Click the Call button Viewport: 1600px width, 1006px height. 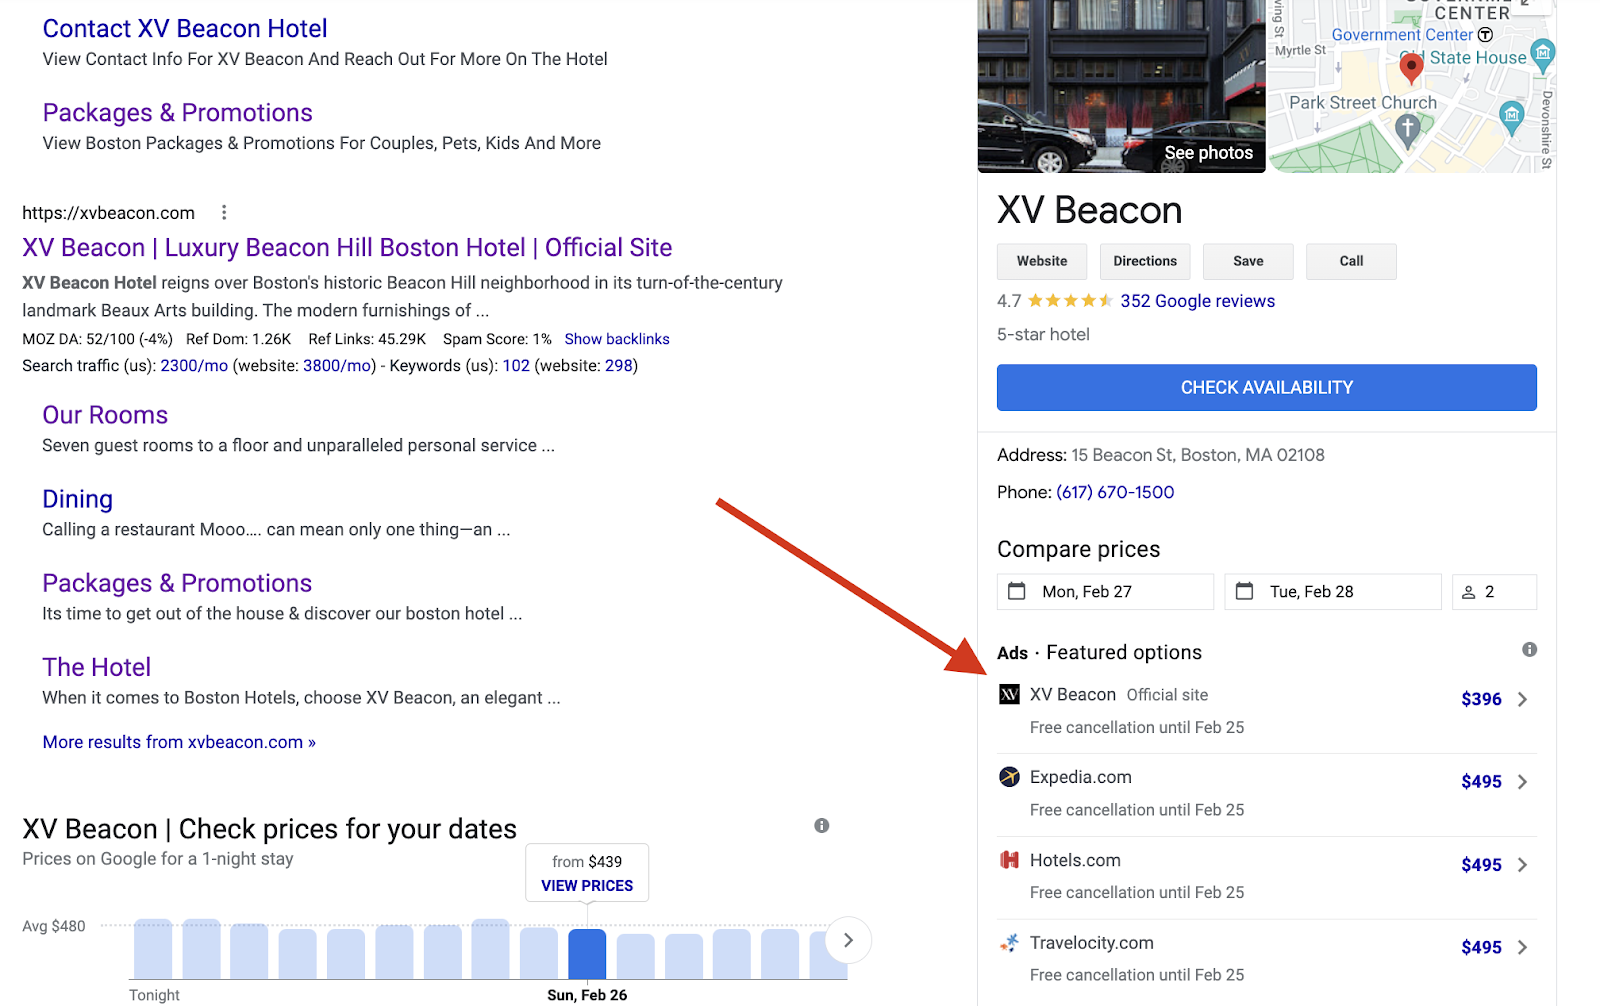(x=1351, y=261)
